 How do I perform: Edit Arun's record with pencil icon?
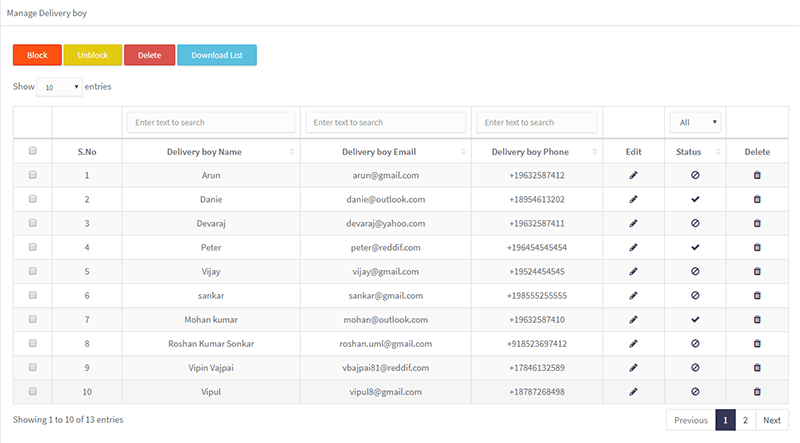[x=633, y=175]
